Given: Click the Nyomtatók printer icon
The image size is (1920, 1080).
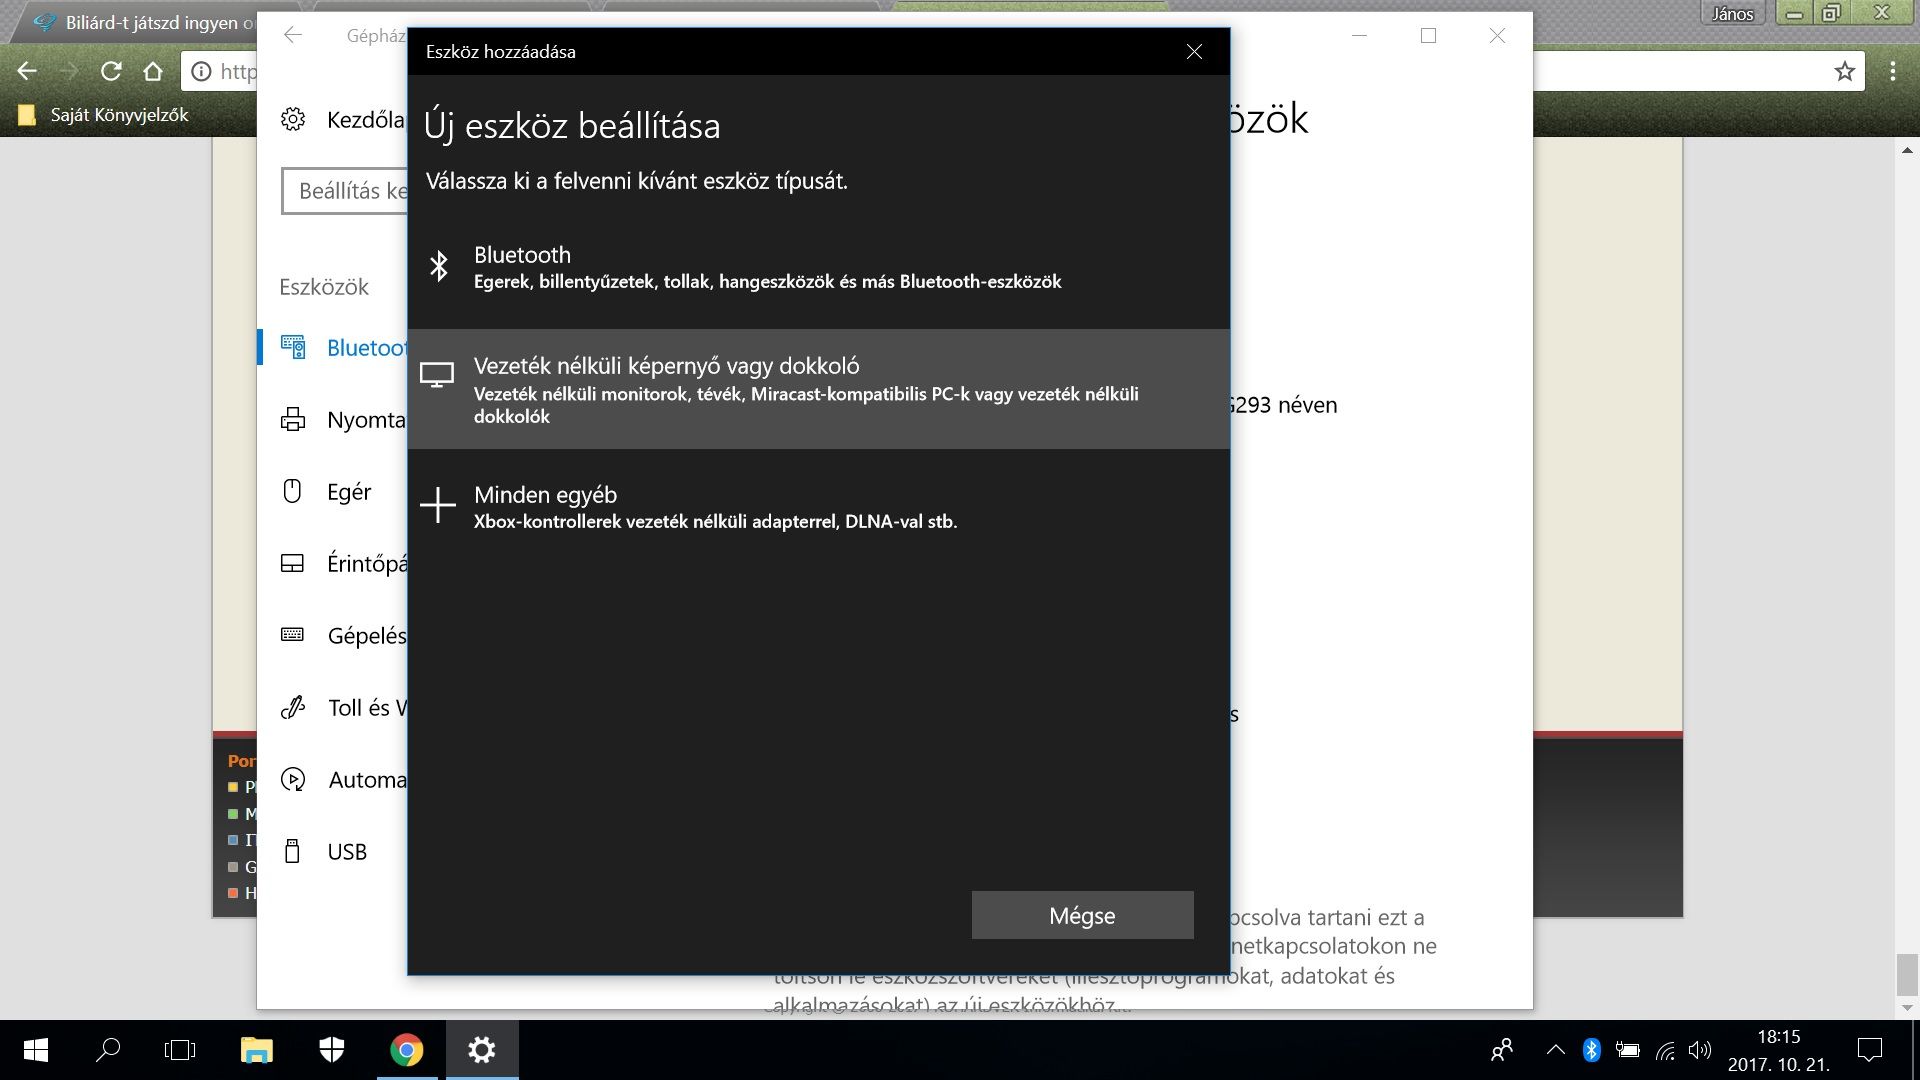Looking at the screenshot, I should [x=293, y=420].
